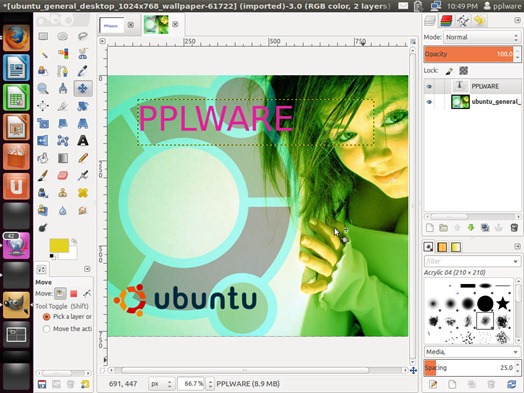Viewport: 524px width, 393px height.
Task: Select the Pencil tool
Action: (83, 158)
